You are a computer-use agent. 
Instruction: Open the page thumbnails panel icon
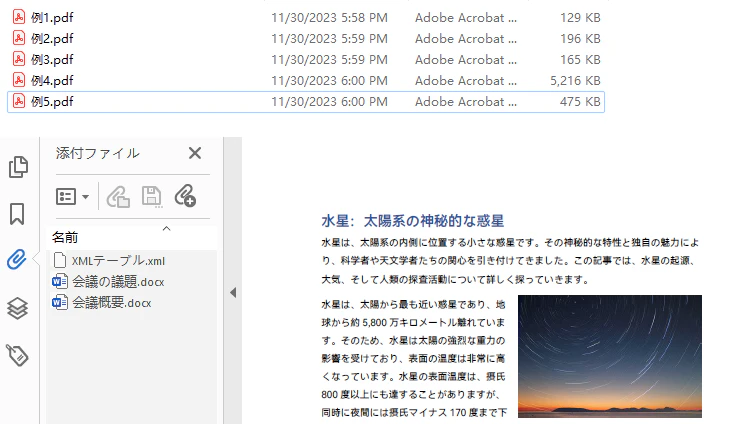point(18,167)
